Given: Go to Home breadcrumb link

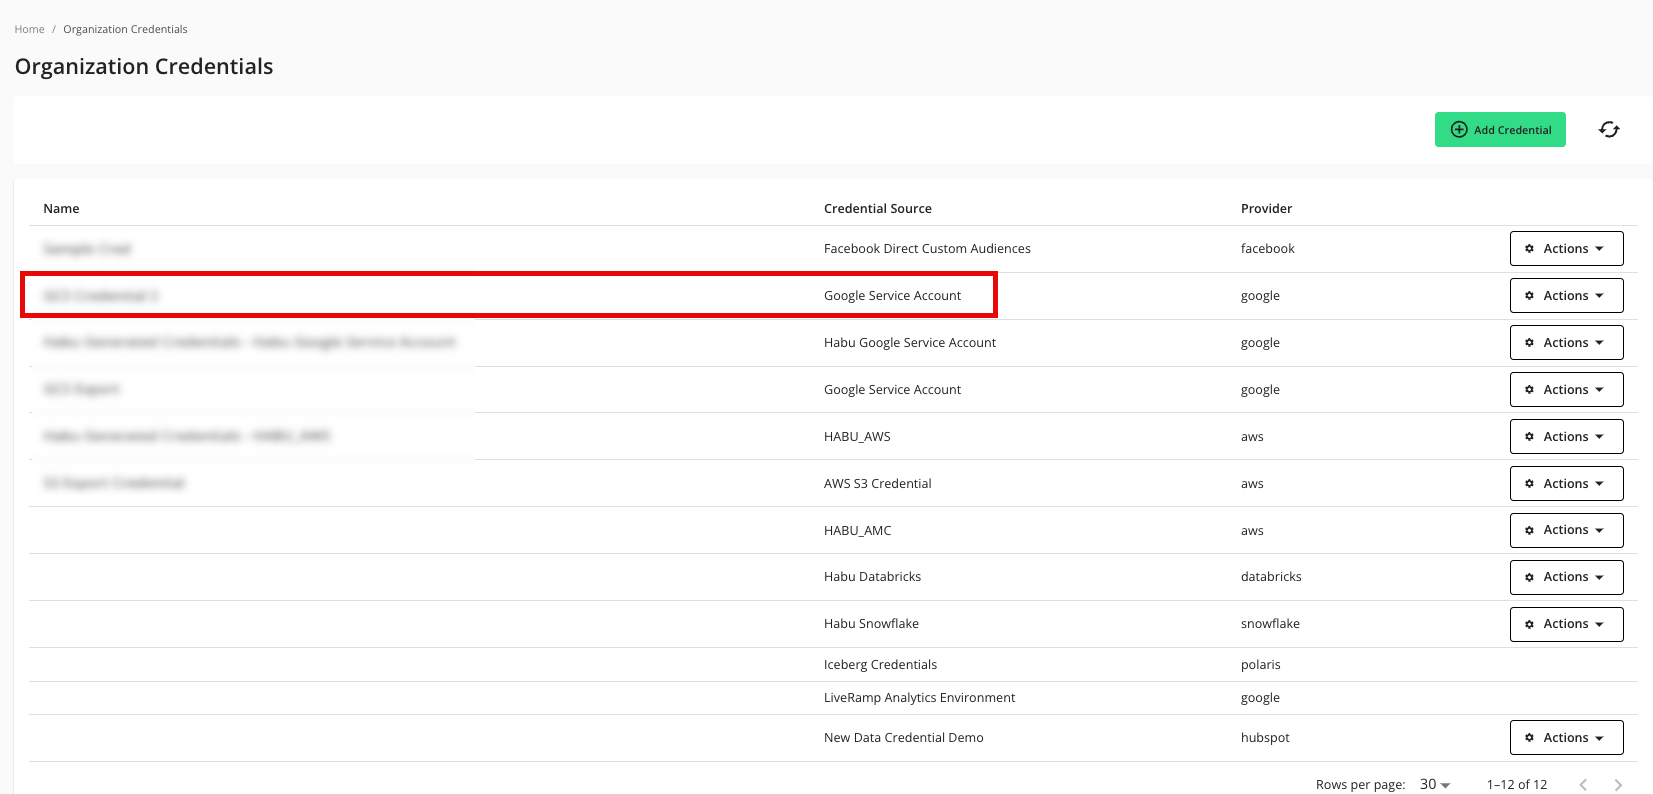Looking at the screenshot, I should pyautogui.click(x=29, y=29).
